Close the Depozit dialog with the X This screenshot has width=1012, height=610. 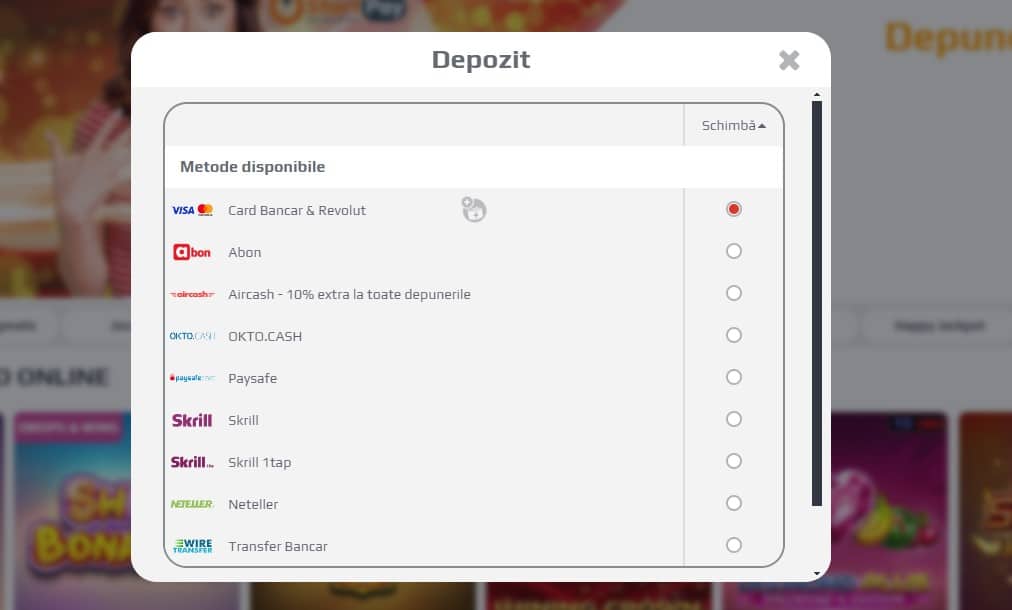point(789,60)
